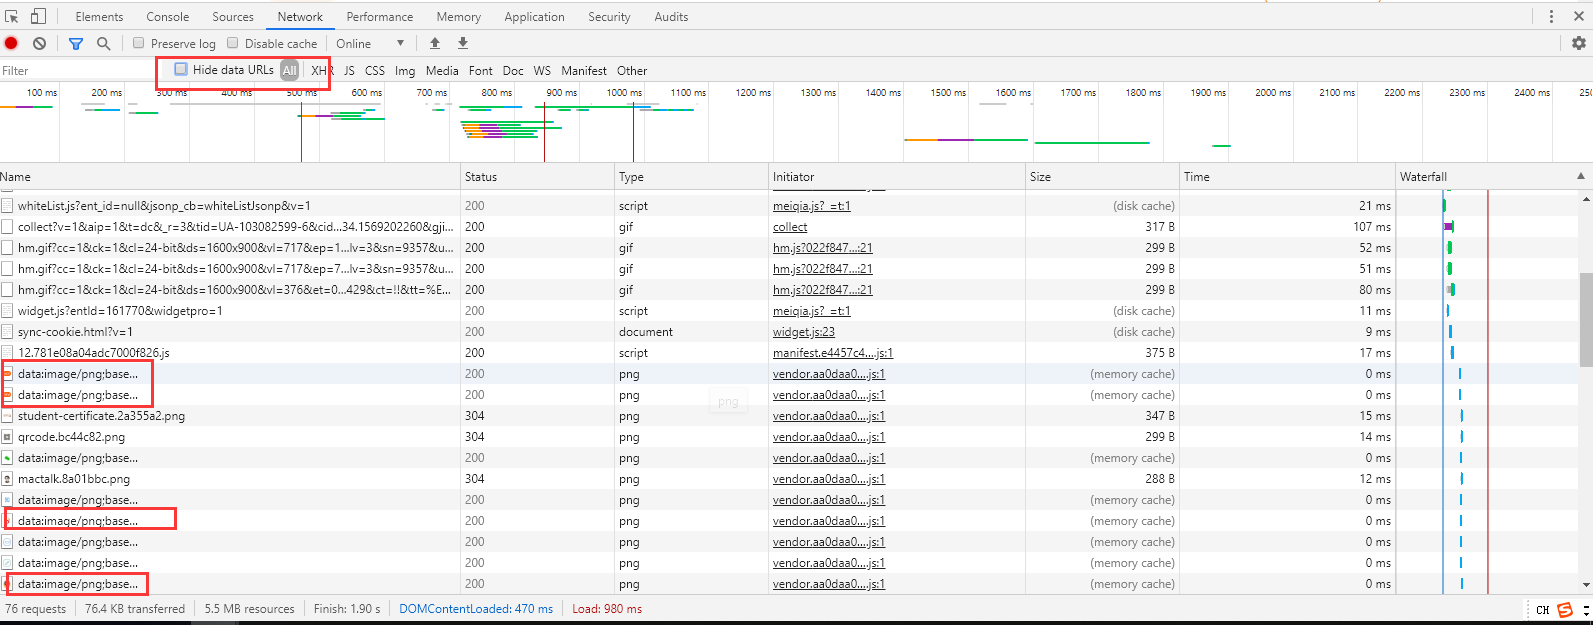Click the Load: 980 ms status text
1593x625 pixels.
[607, 609]
